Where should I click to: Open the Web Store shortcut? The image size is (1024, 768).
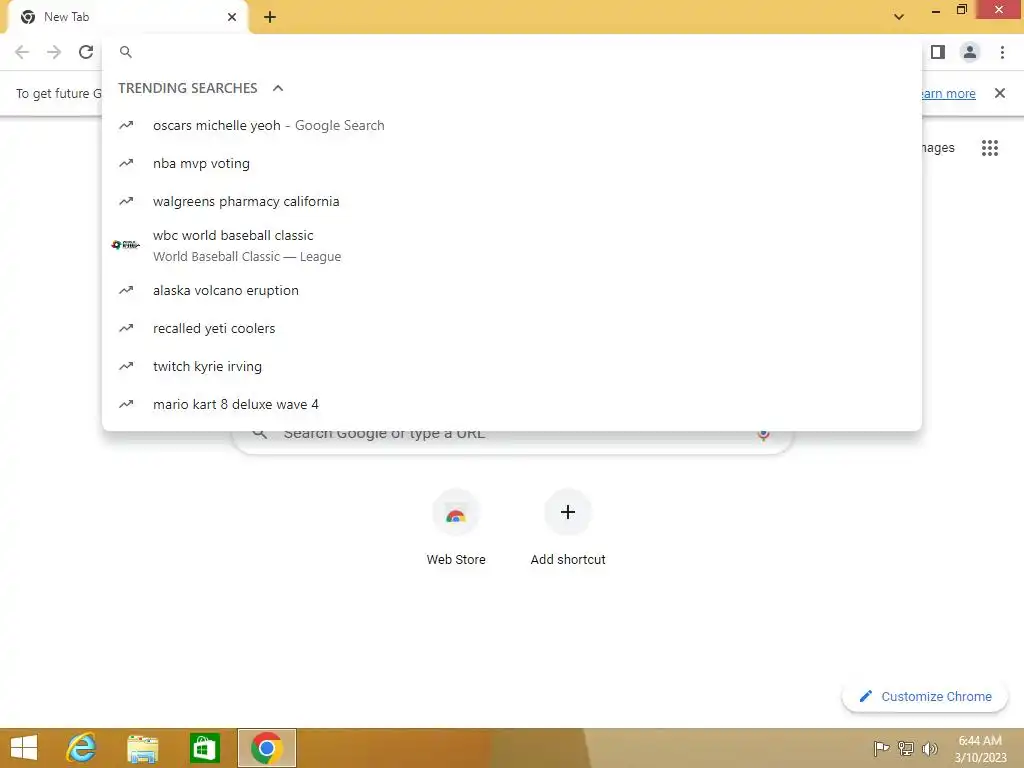point(456,528)
